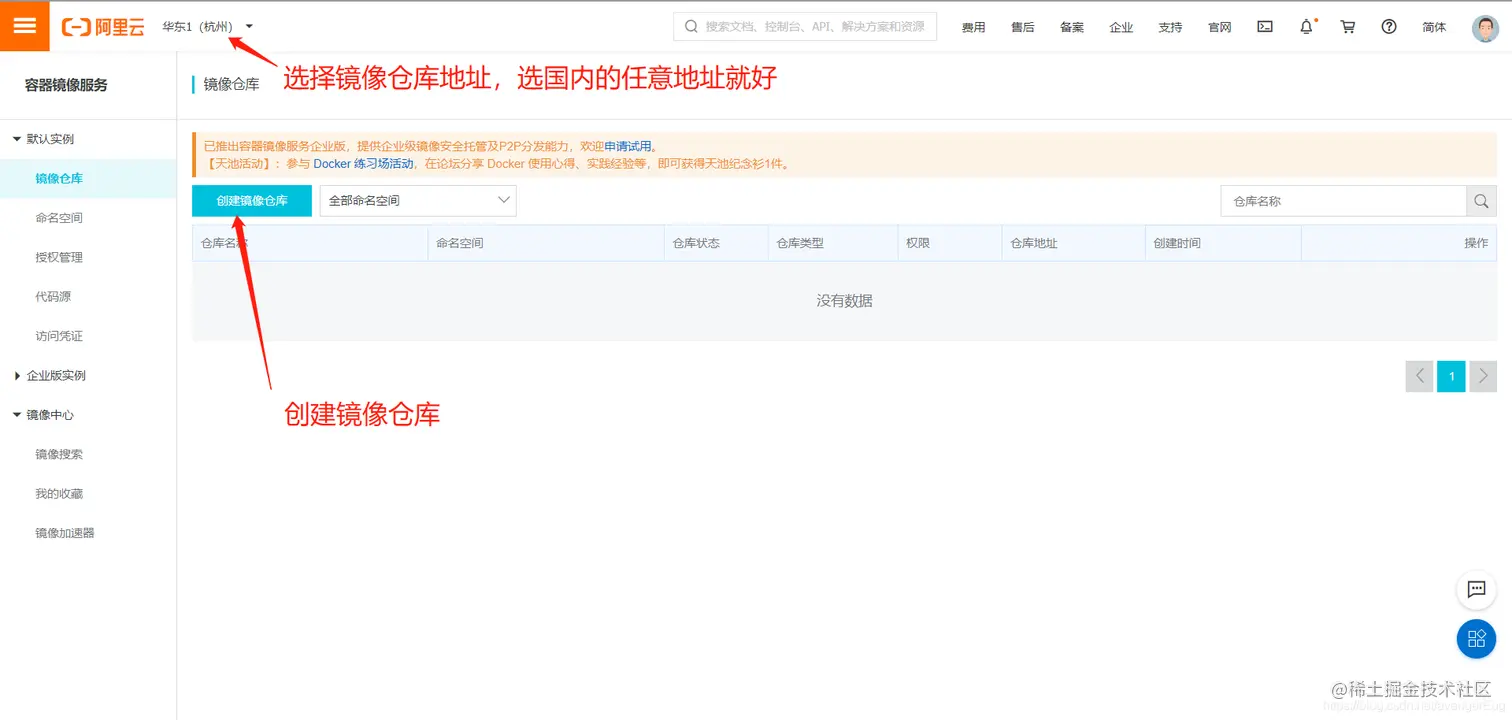Open the help question-mark icon
The image size is (1512, 720).
click(1388, 27)
